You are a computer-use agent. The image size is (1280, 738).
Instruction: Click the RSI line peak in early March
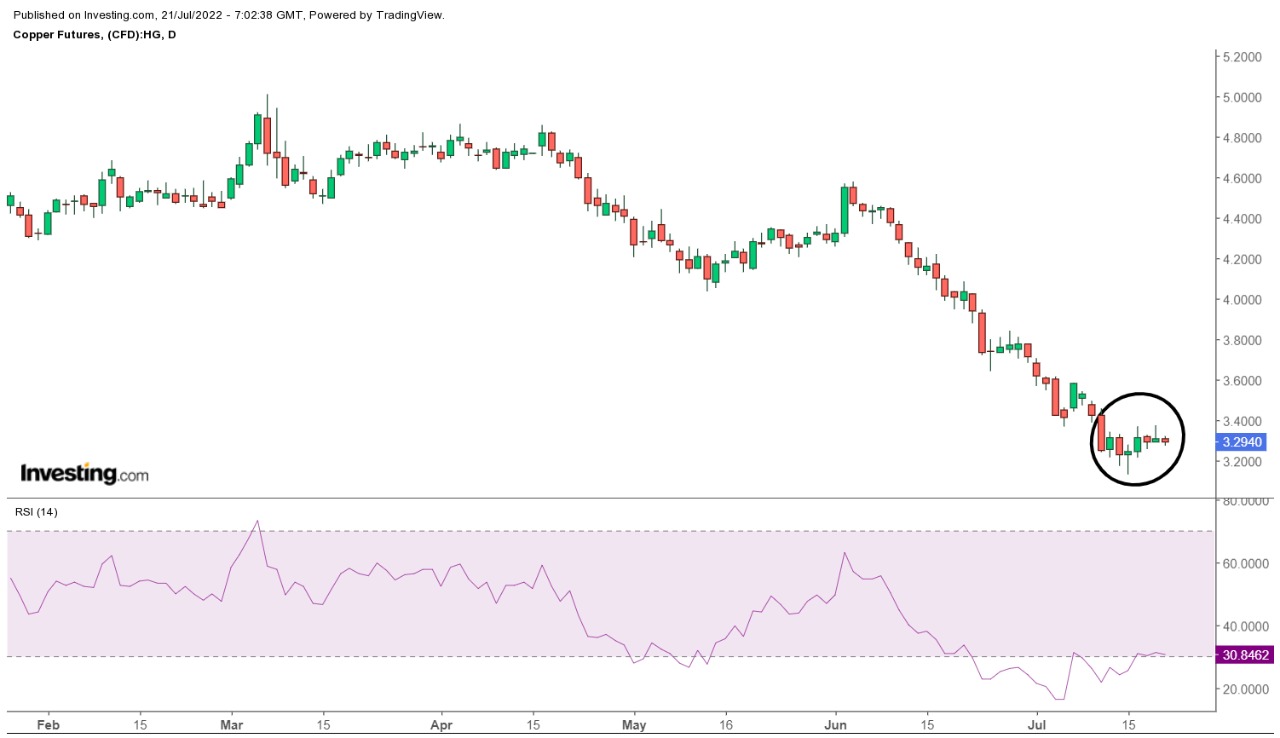point(257,521)
